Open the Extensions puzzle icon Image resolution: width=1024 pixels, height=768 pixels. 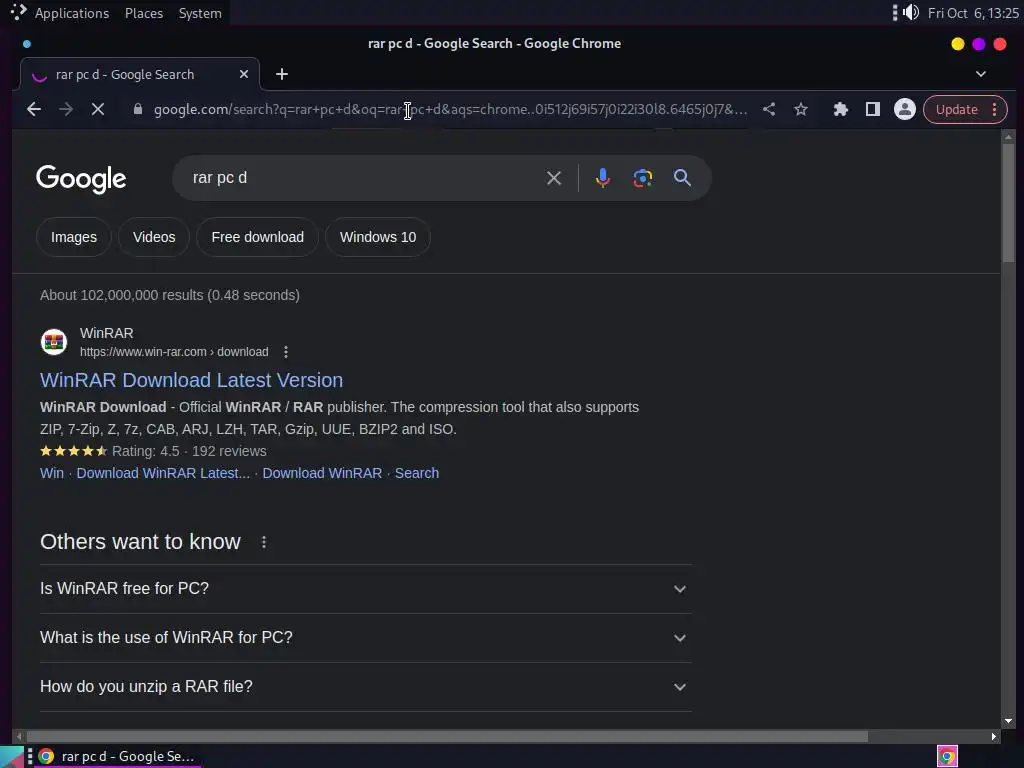click(840, 109)
